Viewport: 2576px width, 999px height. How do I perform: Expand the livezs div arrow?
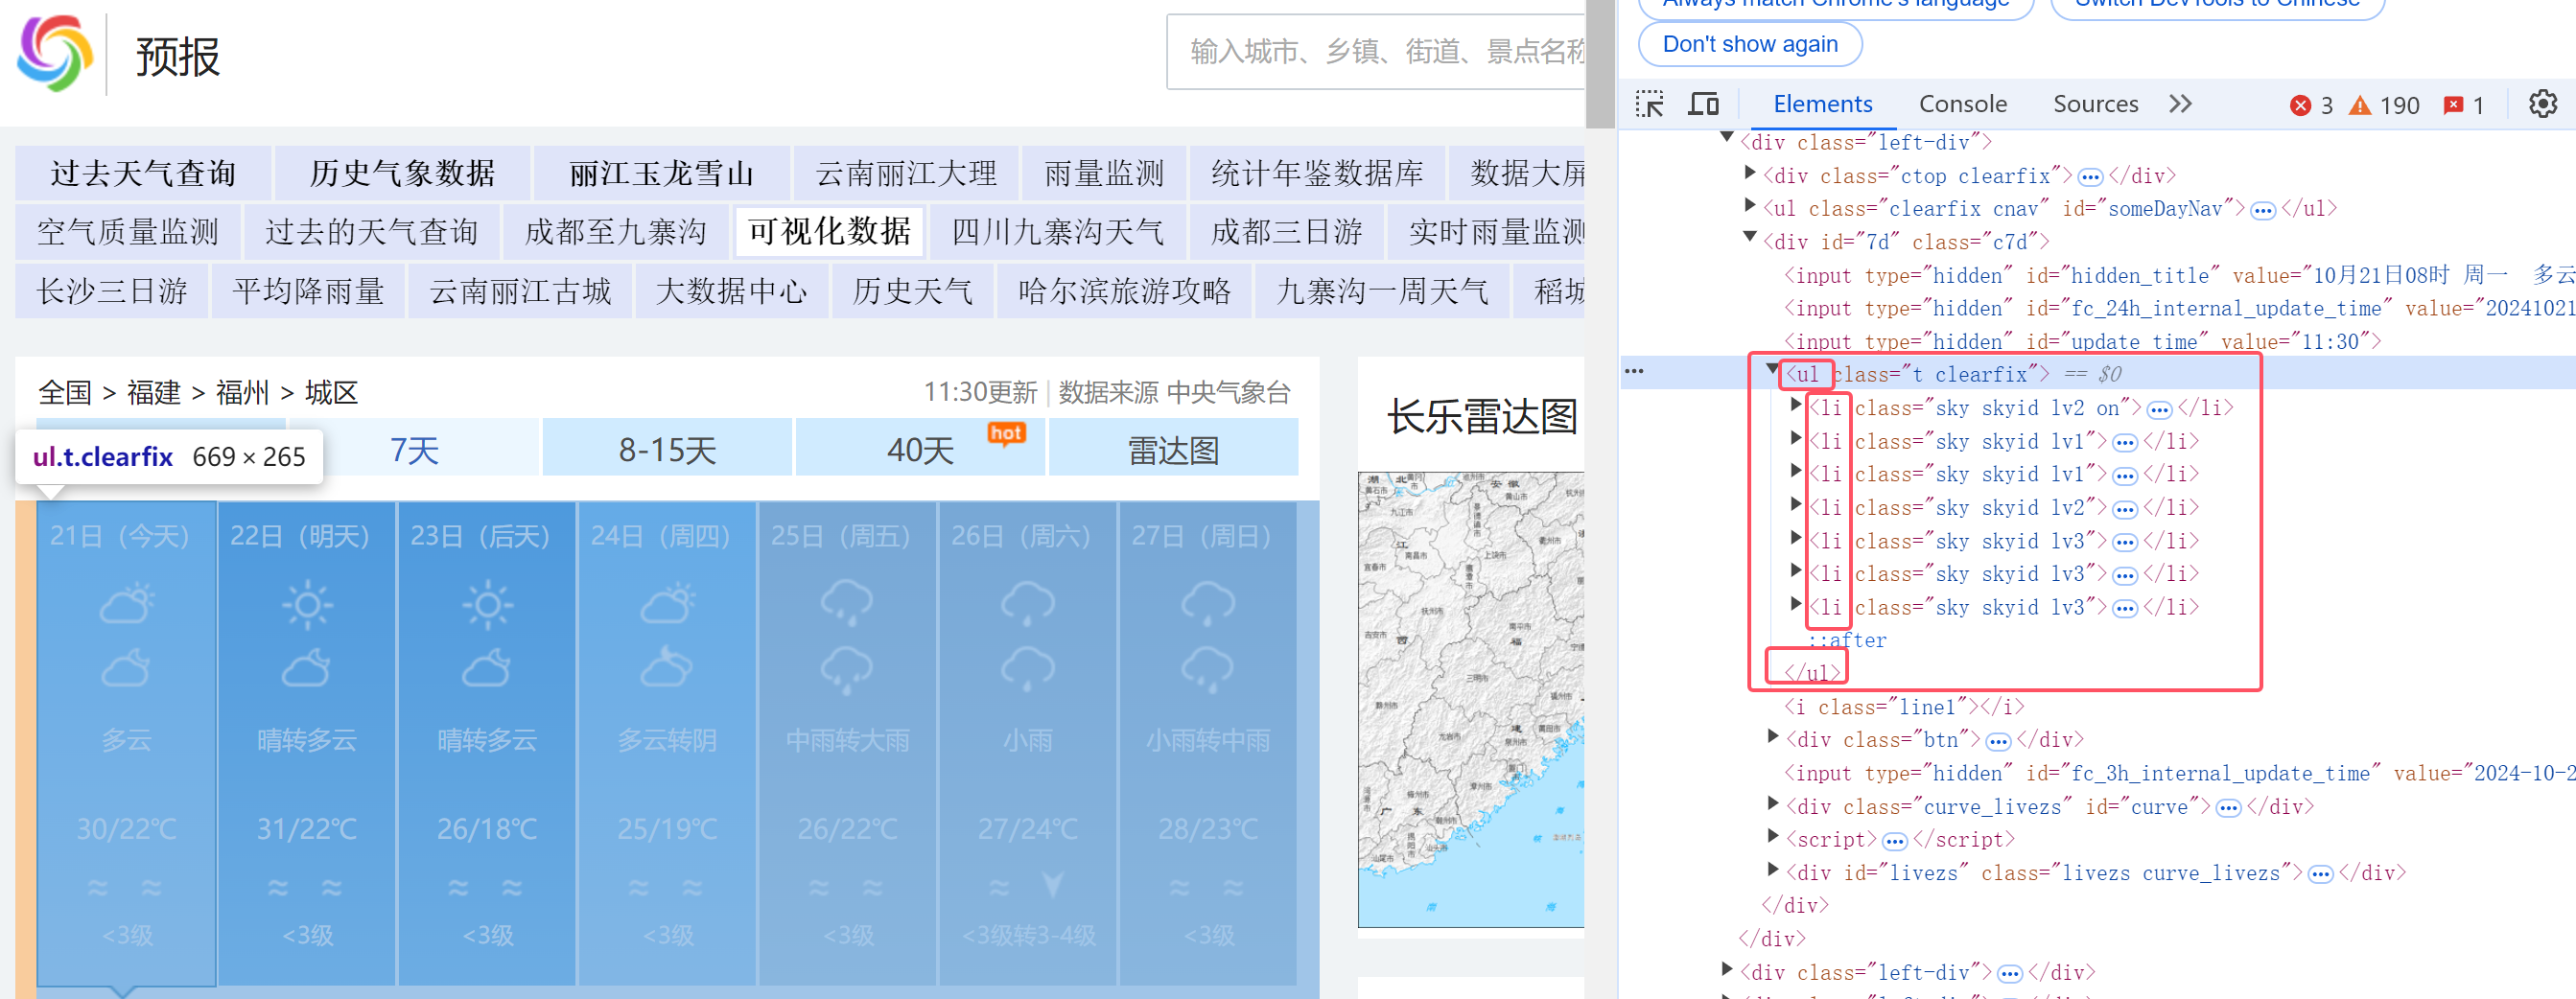[x=1773, y=869]
